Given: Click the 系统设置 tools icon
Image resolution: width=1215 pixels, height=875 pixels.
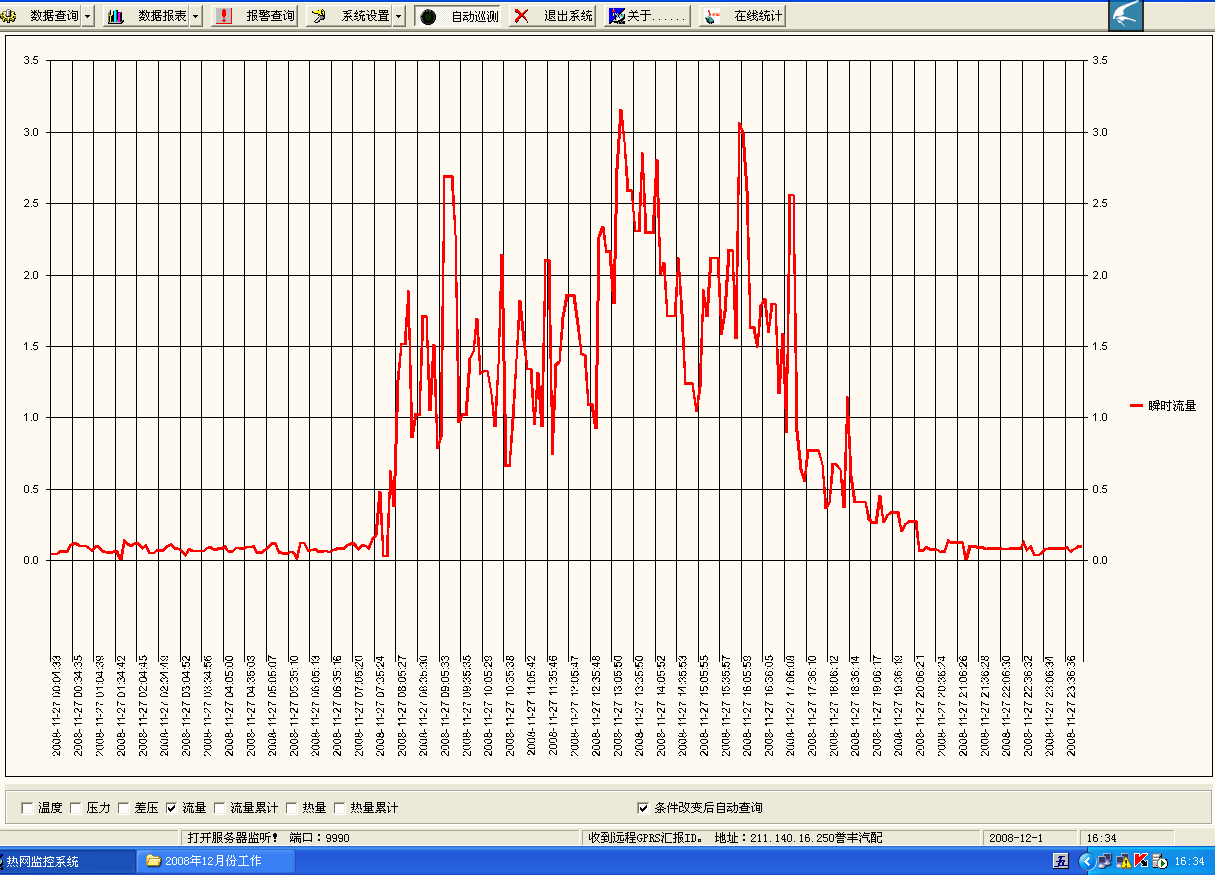Looking at the screenshot, I should tap(319, 16).
